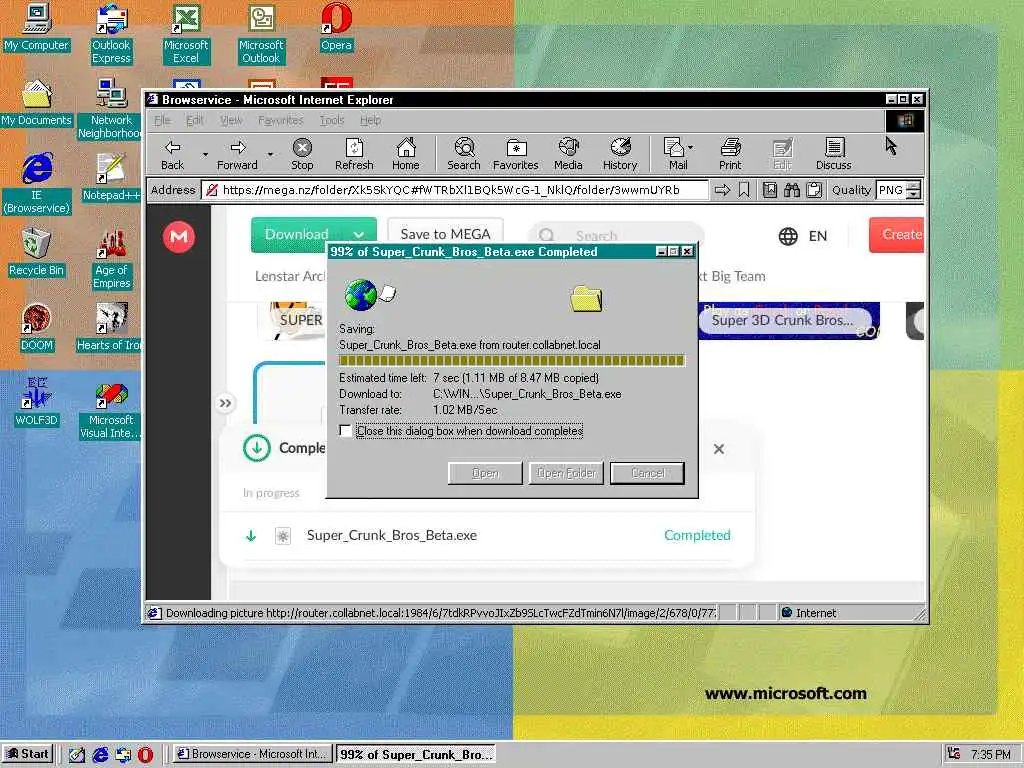Viewport: 1024px width, 768px height.
Task: Click the taskbar clock showing 7:35 PM
Action: (x=990, y=755)
